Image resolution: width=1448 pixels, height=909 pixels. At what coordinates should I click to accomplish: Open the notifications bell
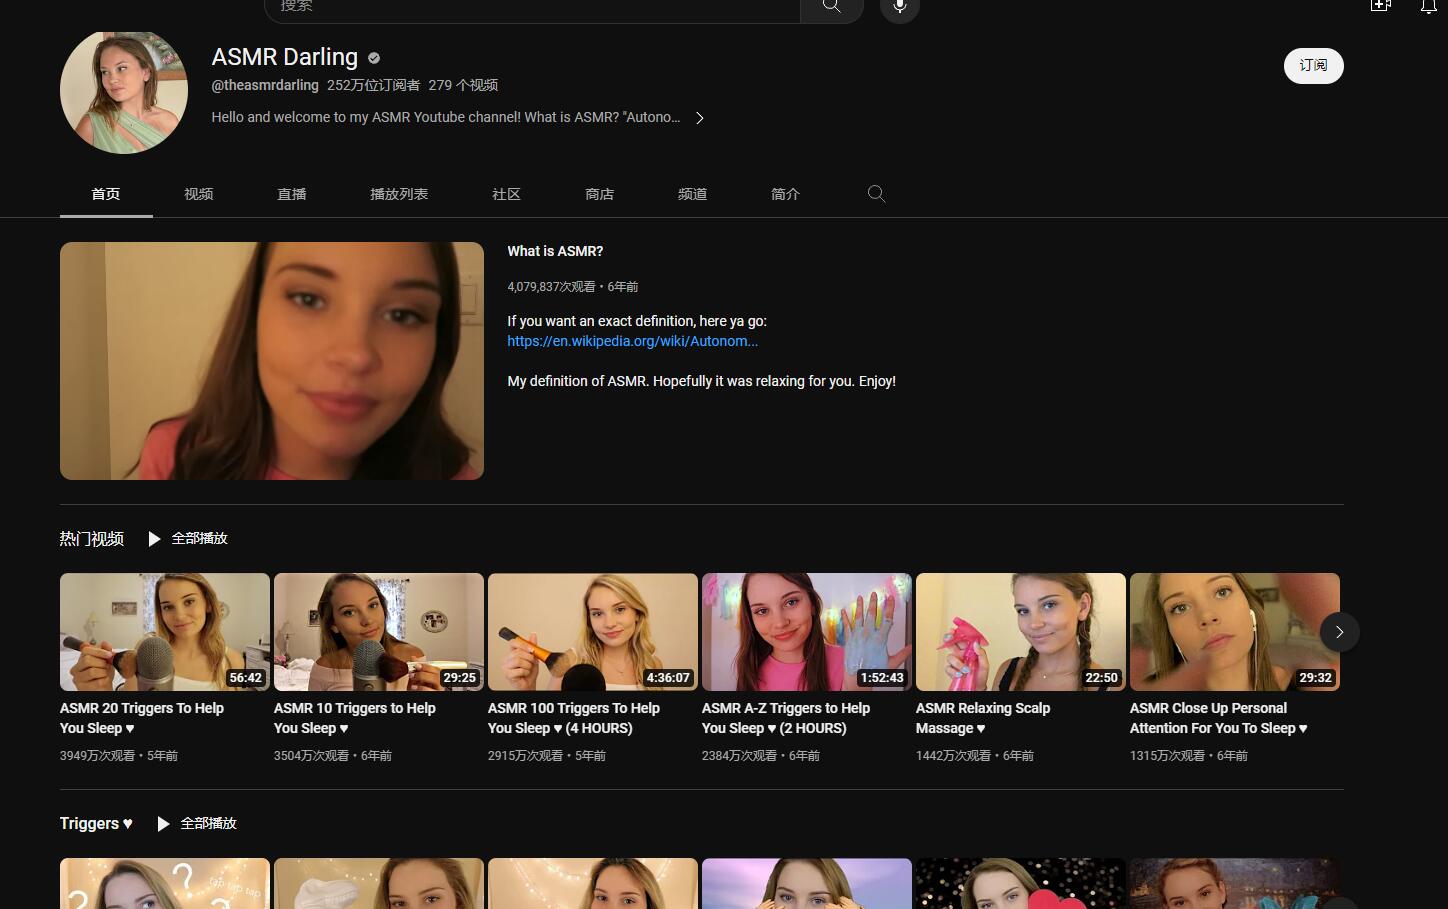coord(1428,6)
